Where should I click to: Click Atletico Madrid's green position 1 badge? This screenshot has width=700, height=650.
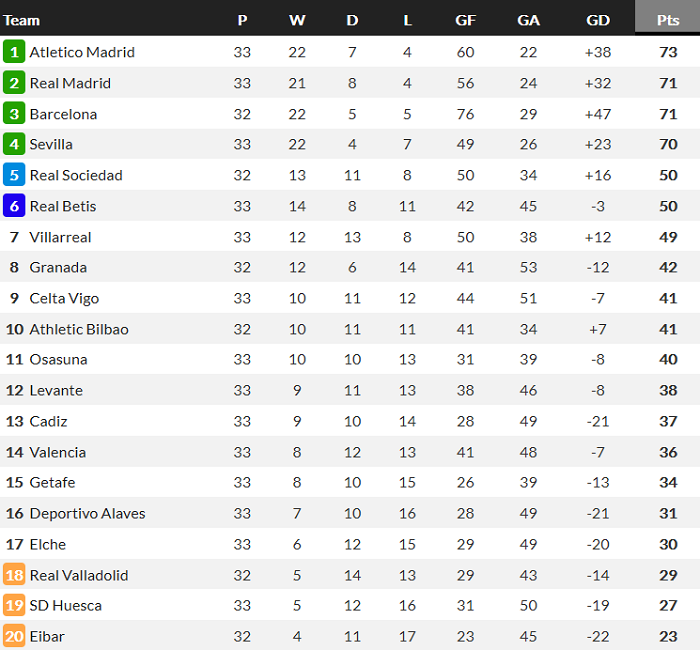(14, 52)
